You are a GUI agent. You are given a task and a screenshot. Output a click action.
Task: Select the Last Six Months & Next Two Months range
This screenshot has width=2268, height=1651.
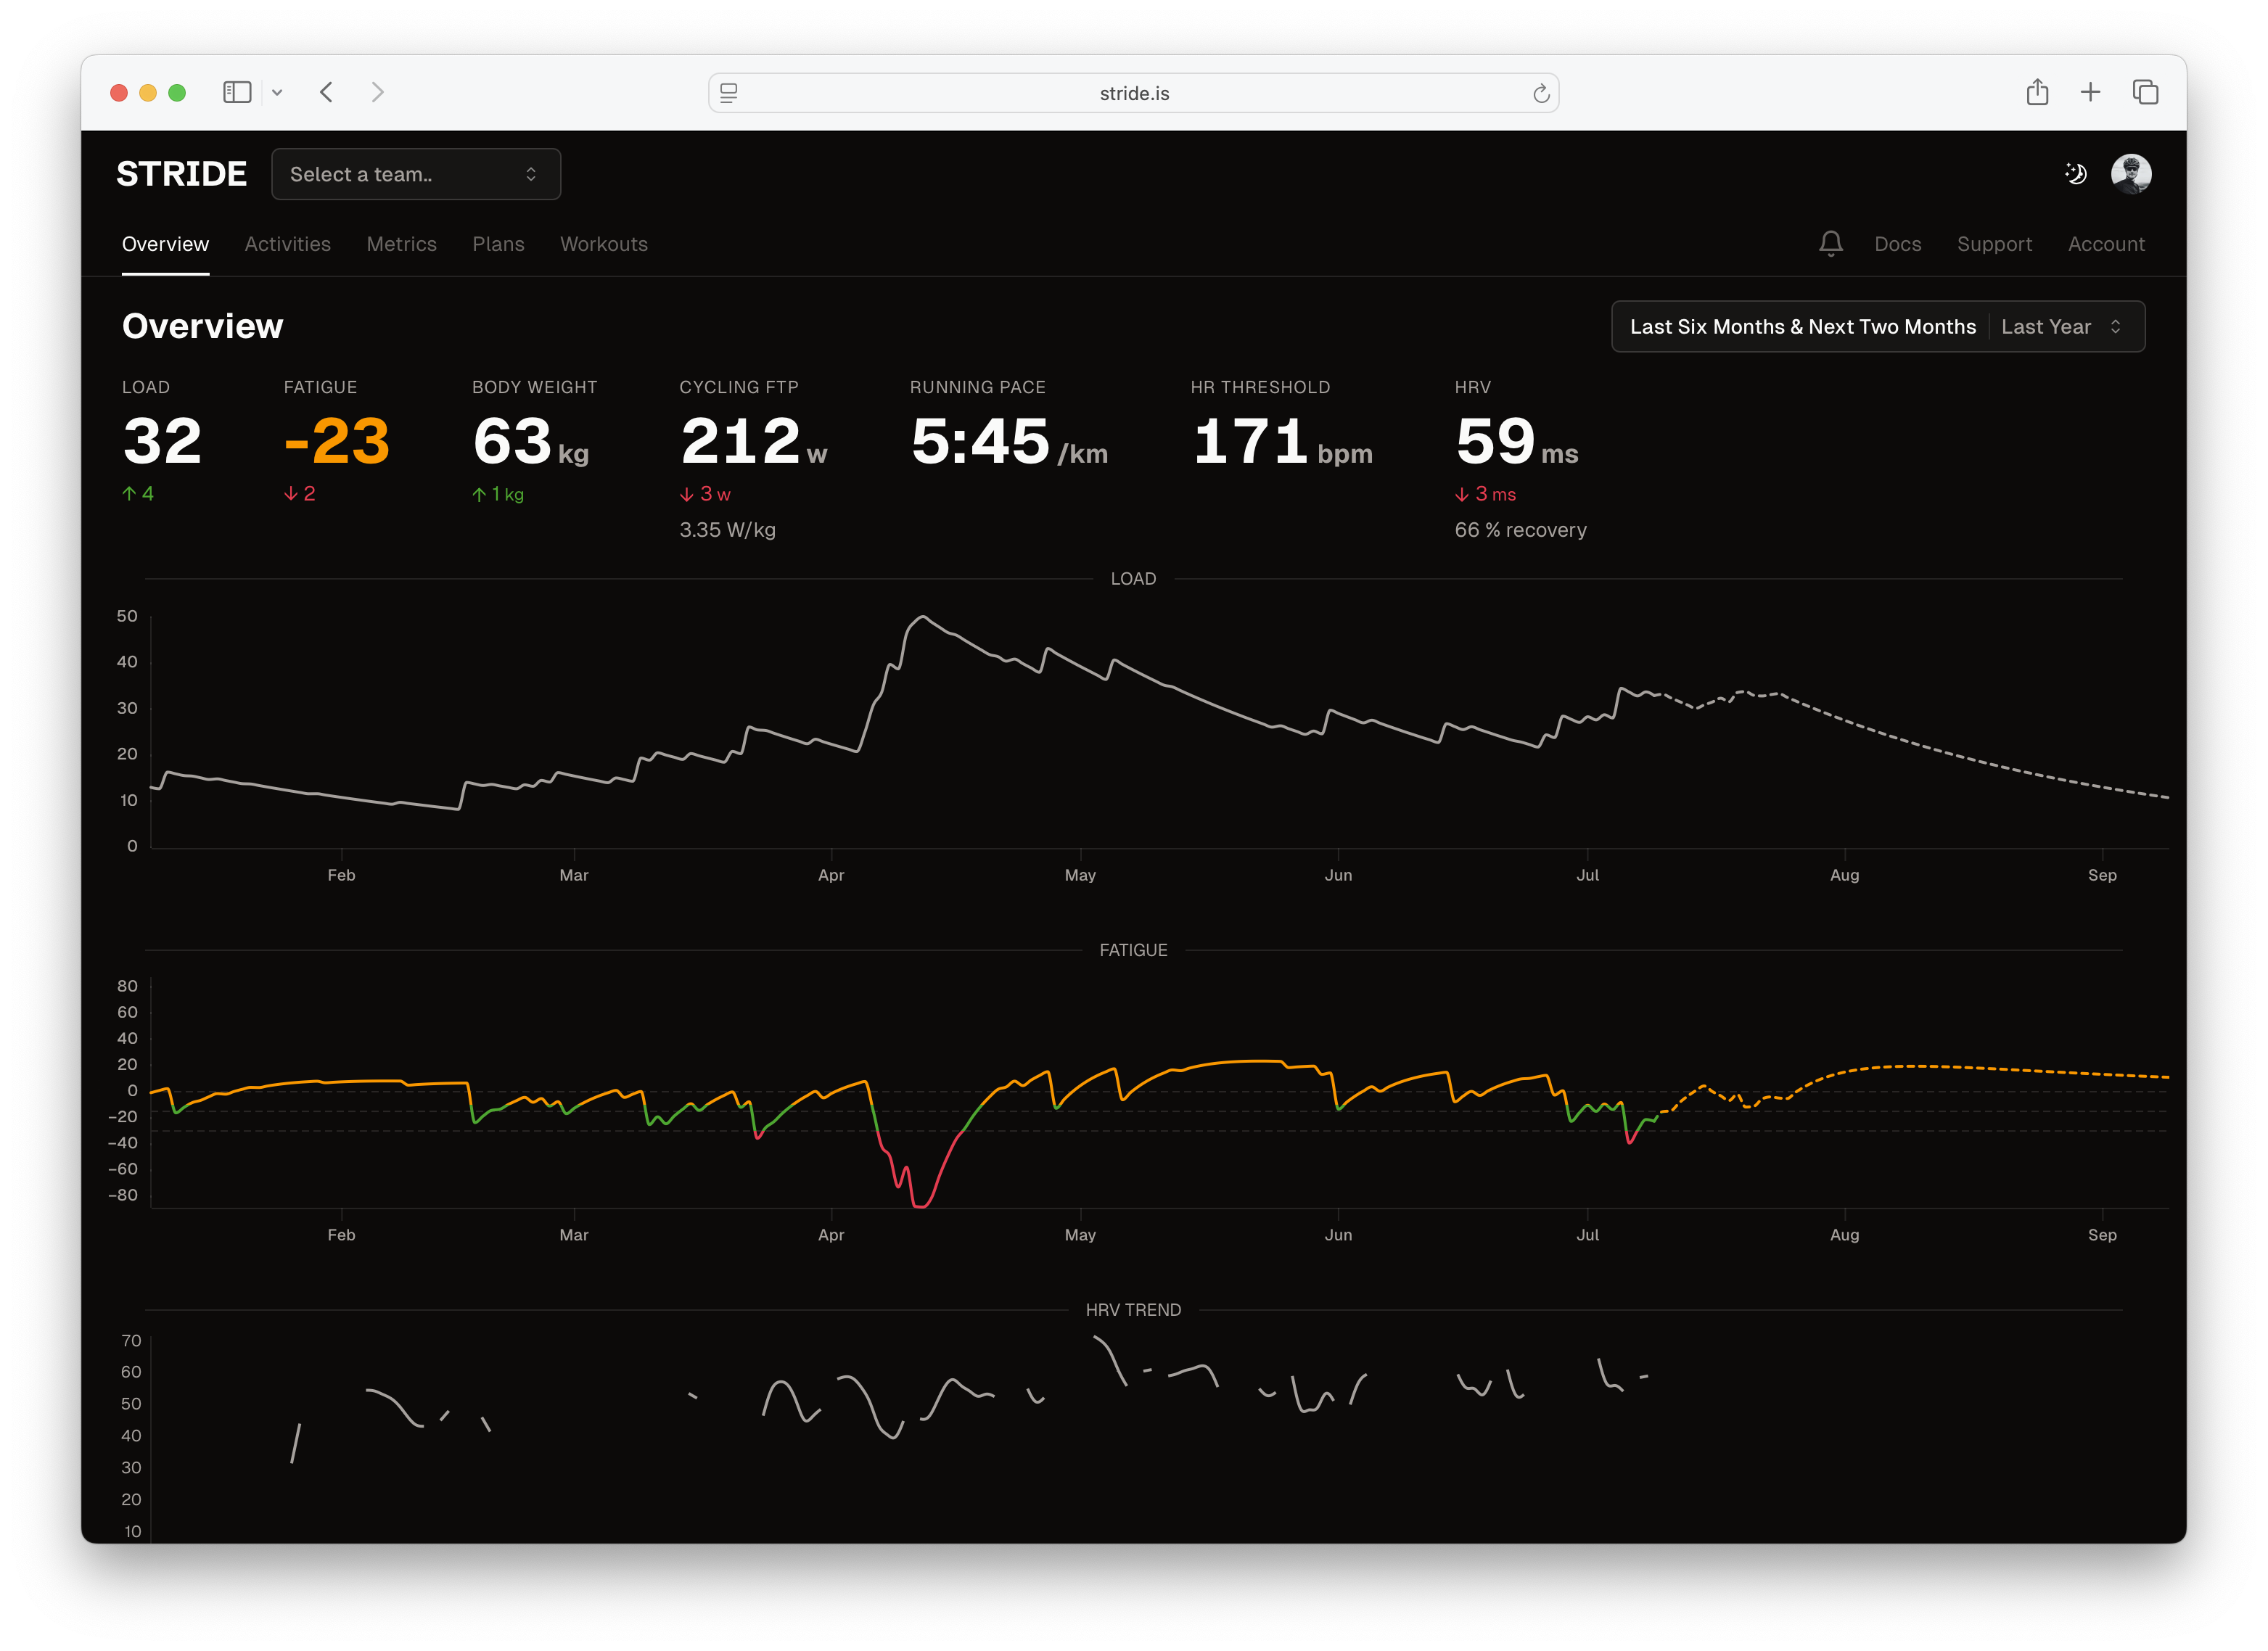(x=1801, y=326)
